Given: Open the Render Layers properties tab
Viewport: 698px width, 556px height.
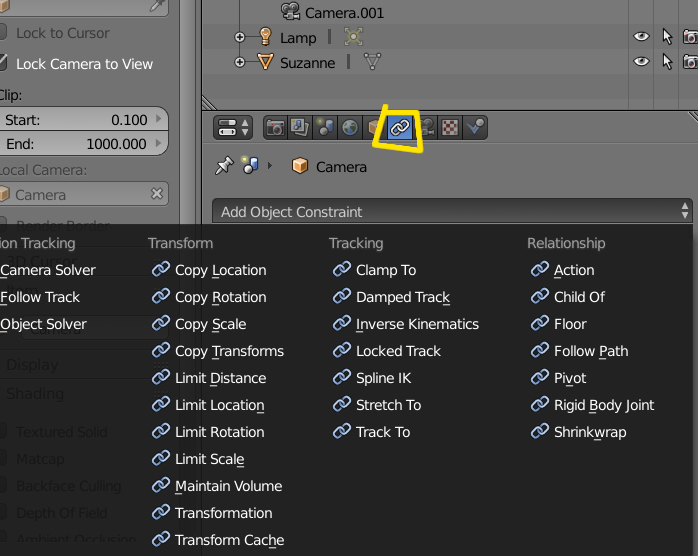Looking at the screenshot, I should pyautogui.click(x=300, y=128).
